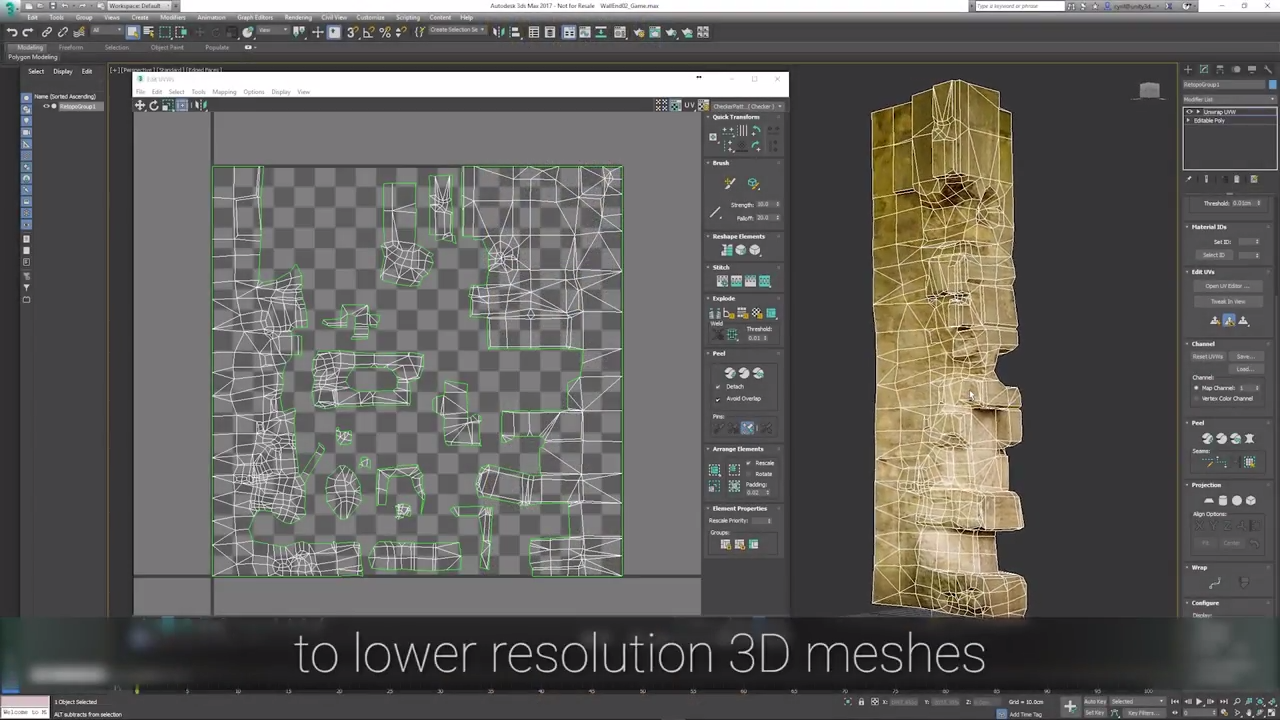Screen dimensions: 1280x720
Task: Select the Rotate tool in the UV editor toolbar
Action: point(153,105)
